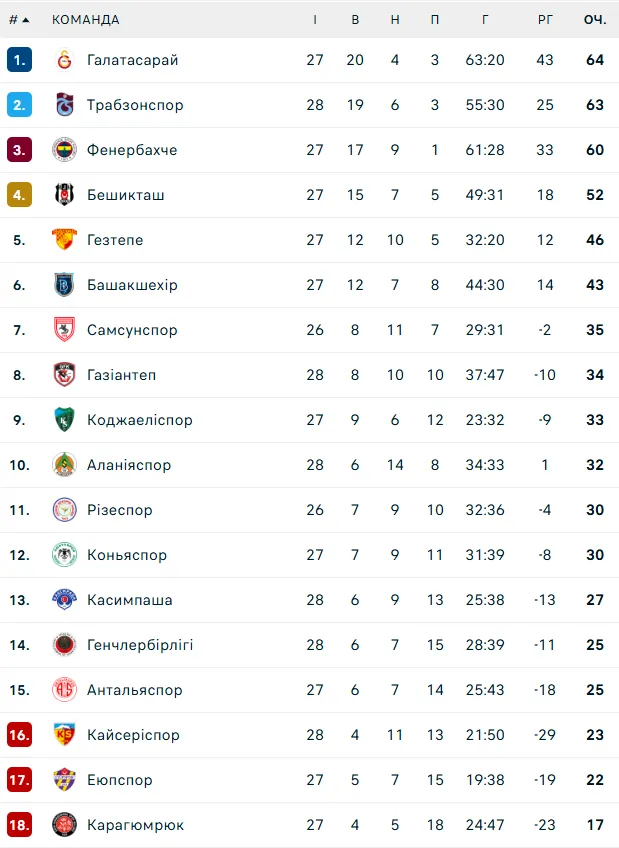Click the Гезтепе club crest
619x848 pixels.
coord(64,240)
